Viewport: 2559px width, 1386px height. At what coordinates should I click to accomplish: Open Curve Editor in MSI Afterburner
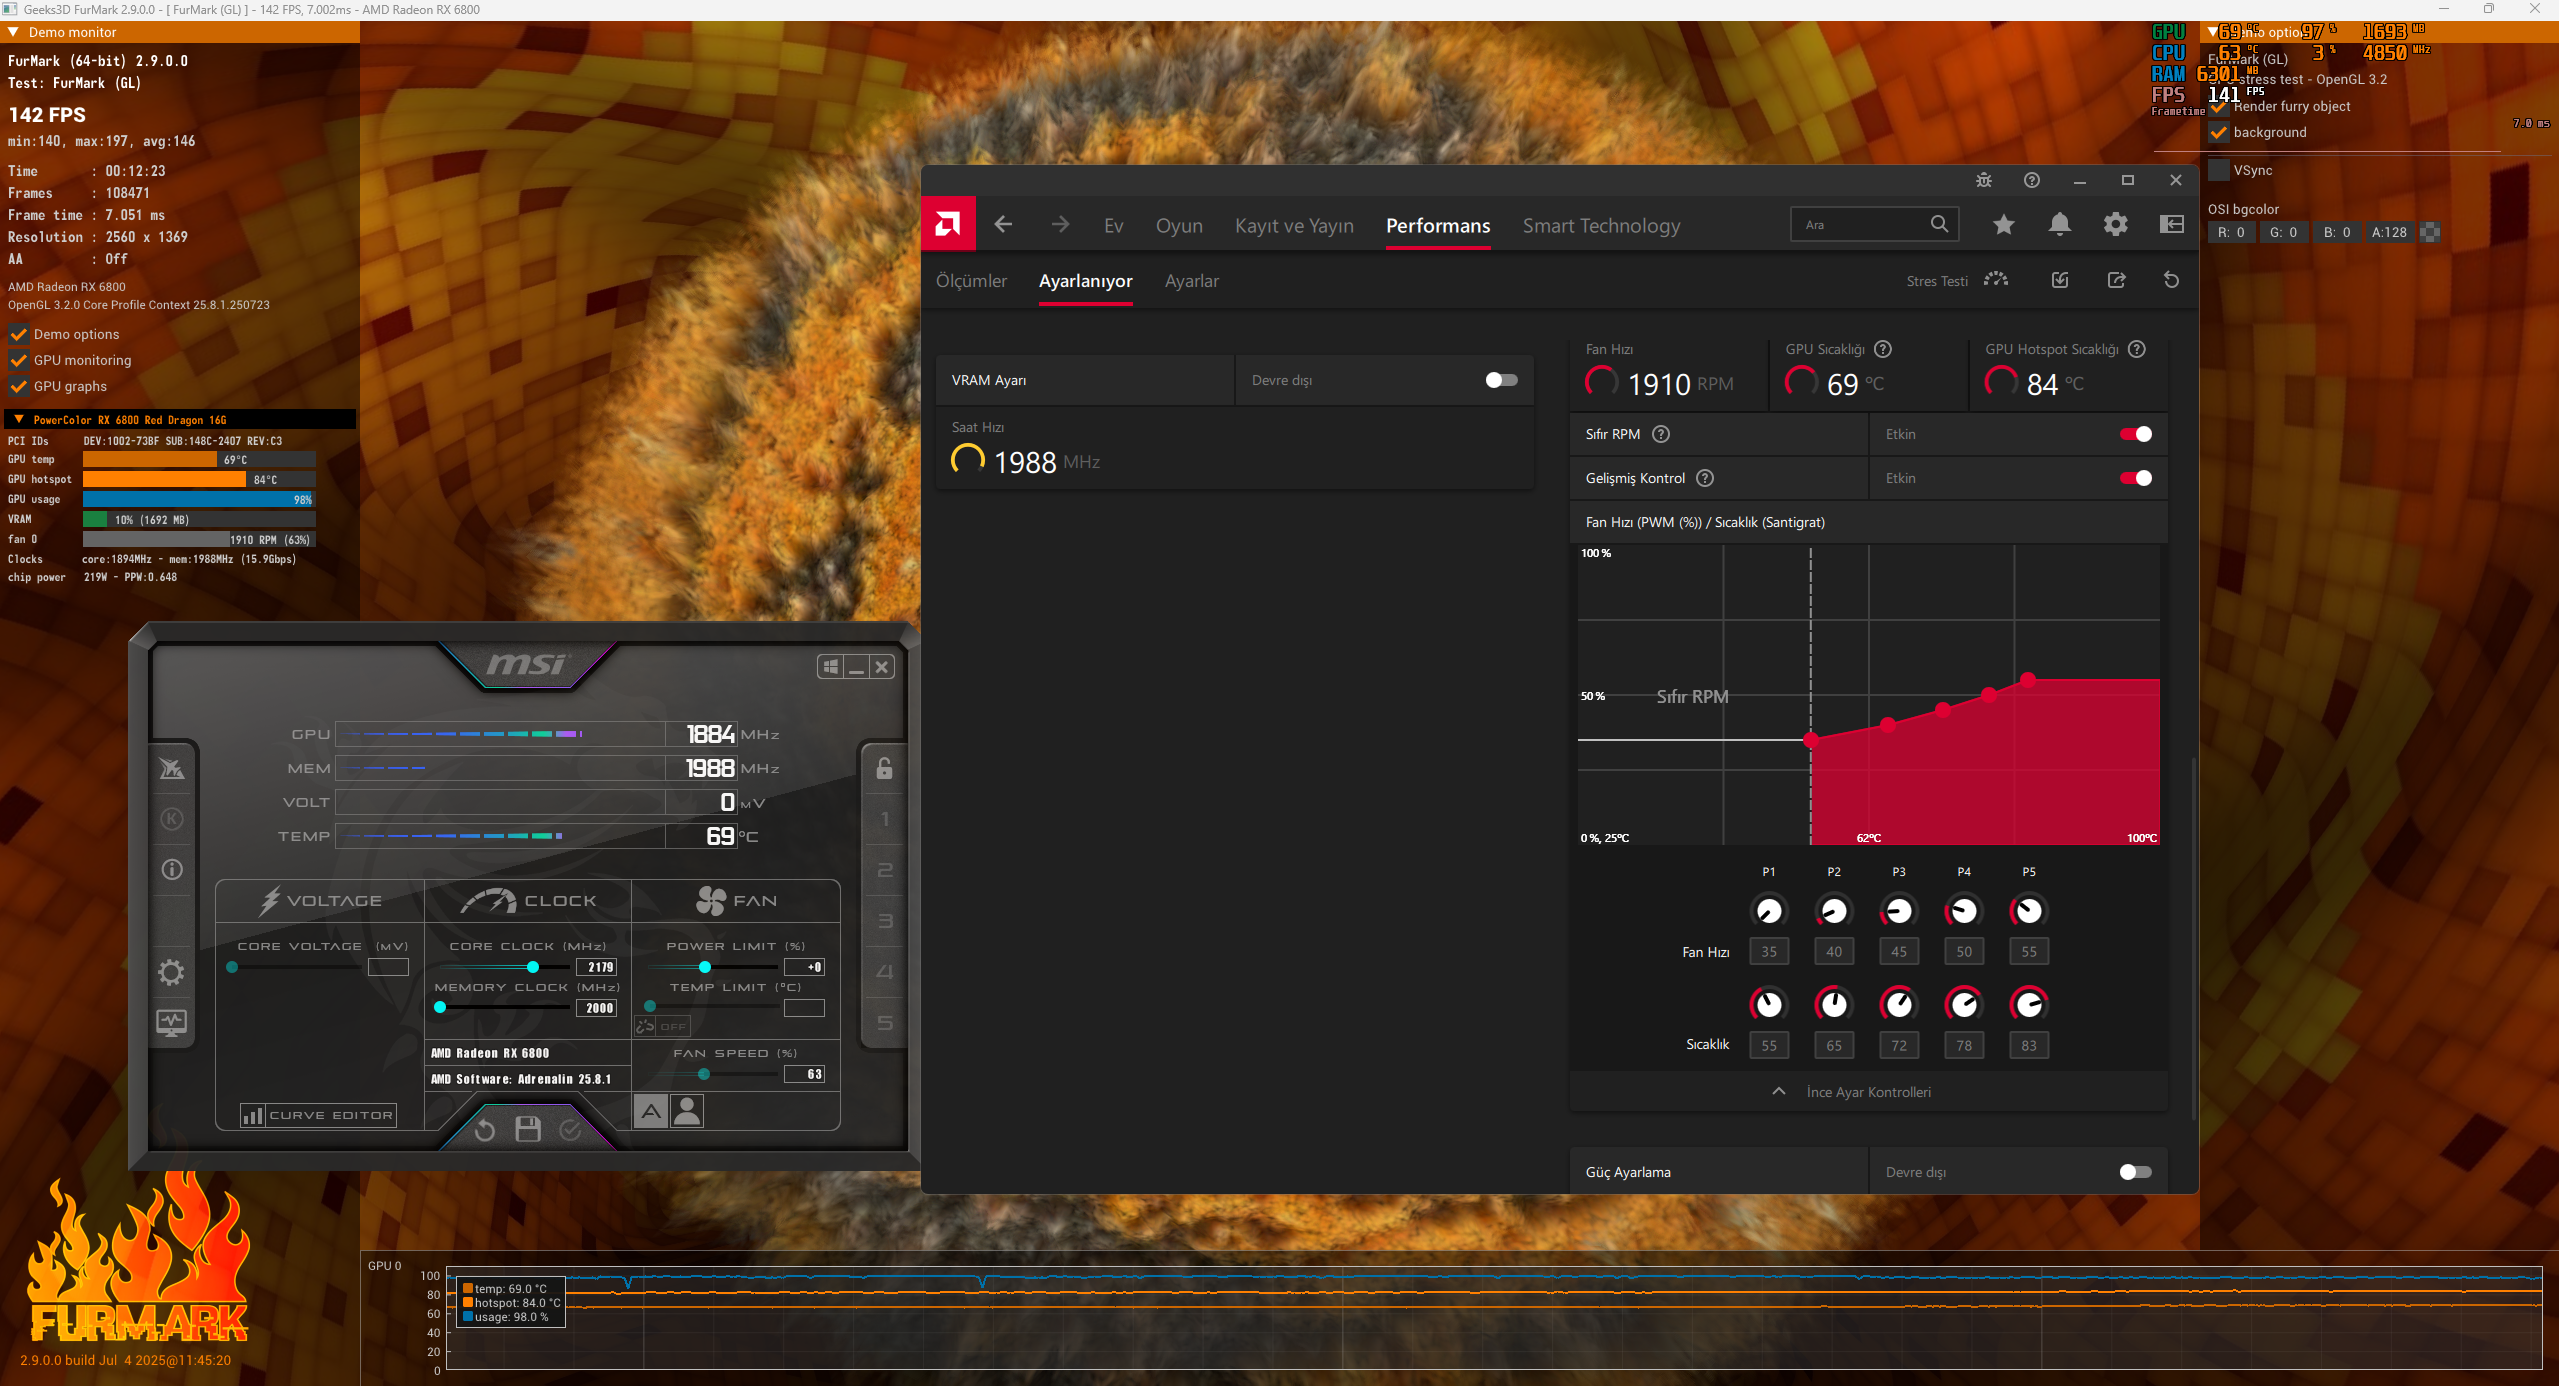pos(318,1115)
